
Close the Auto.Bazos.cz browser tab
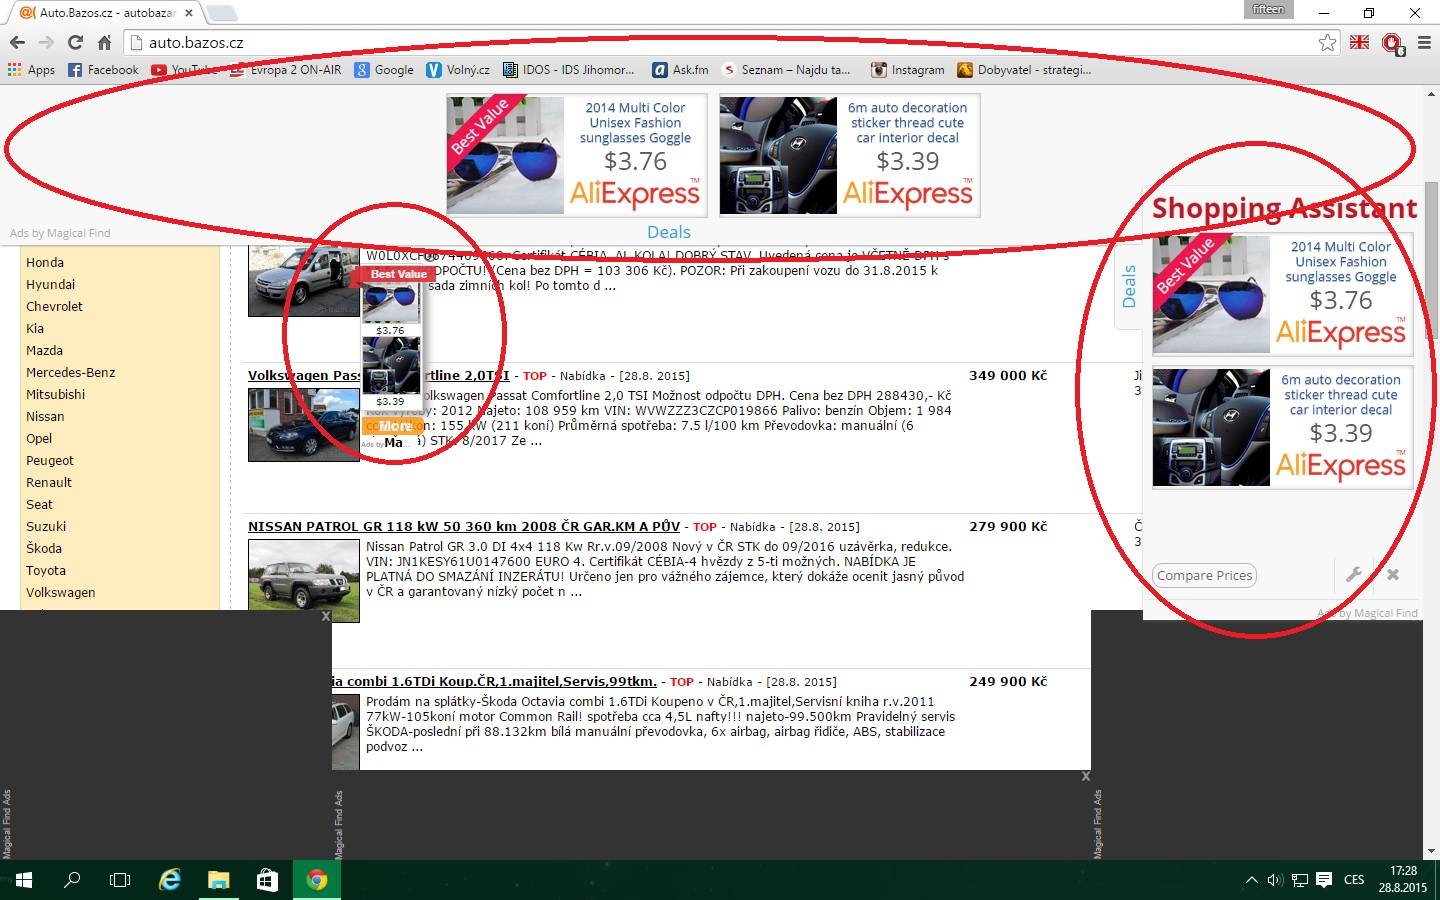tap(189, 13)
